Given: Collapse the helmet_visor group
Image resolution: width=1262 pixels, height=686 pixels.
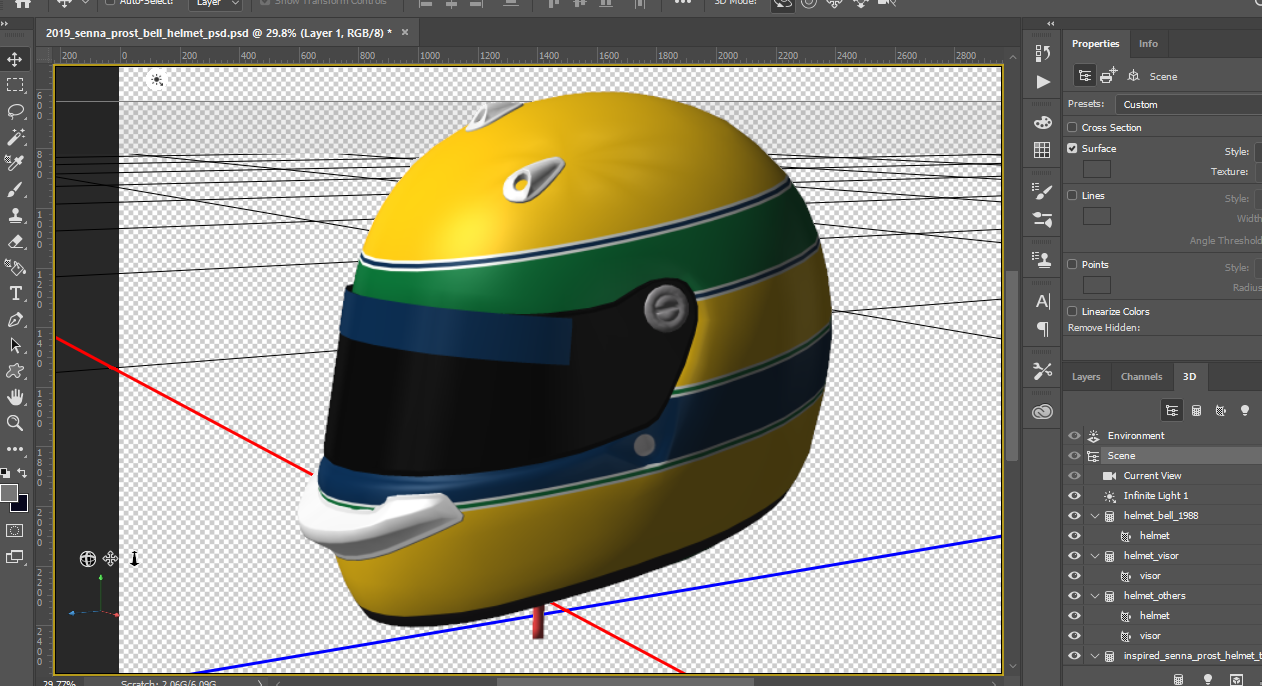Looking at the screenshot, I should (x=1094, y=556).
